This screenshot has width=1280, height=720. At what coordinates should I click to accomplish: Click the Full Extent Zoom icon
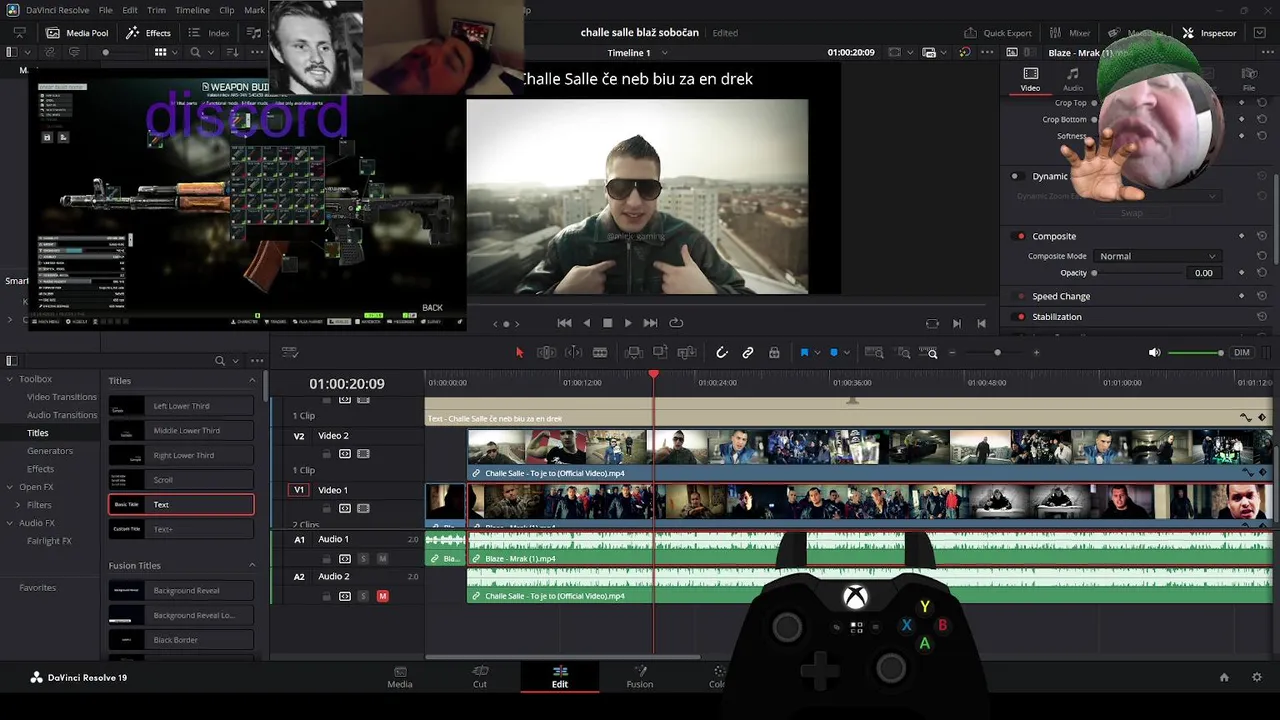pos(874,352)
